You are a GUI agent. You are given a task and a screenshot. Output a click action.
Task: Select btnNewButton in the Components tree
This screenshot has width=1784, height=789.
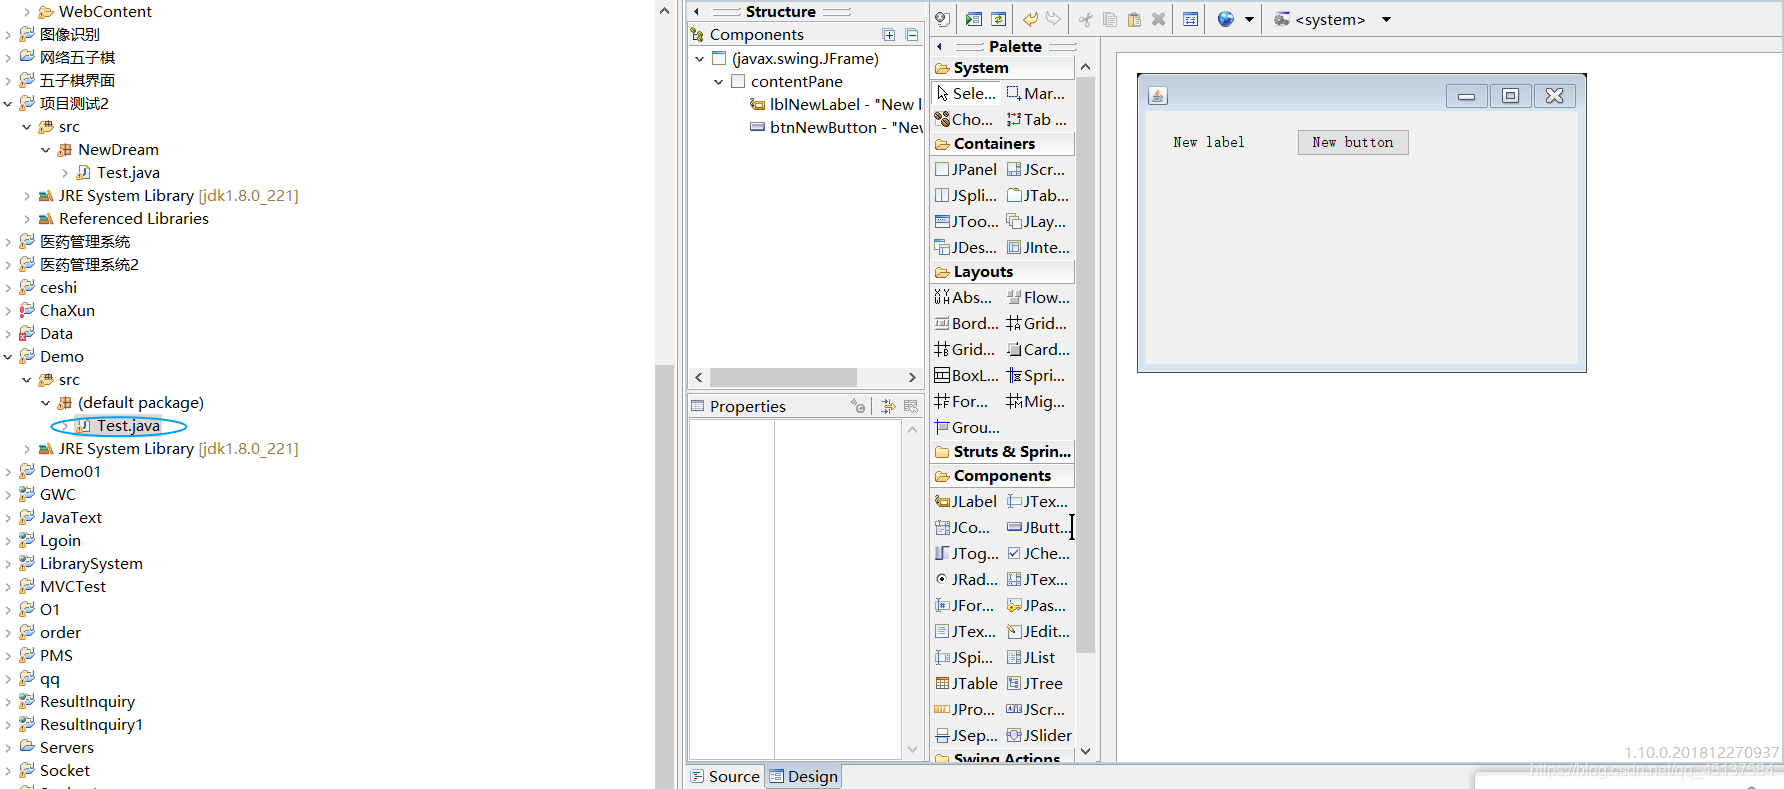click(x=836, y=127)
